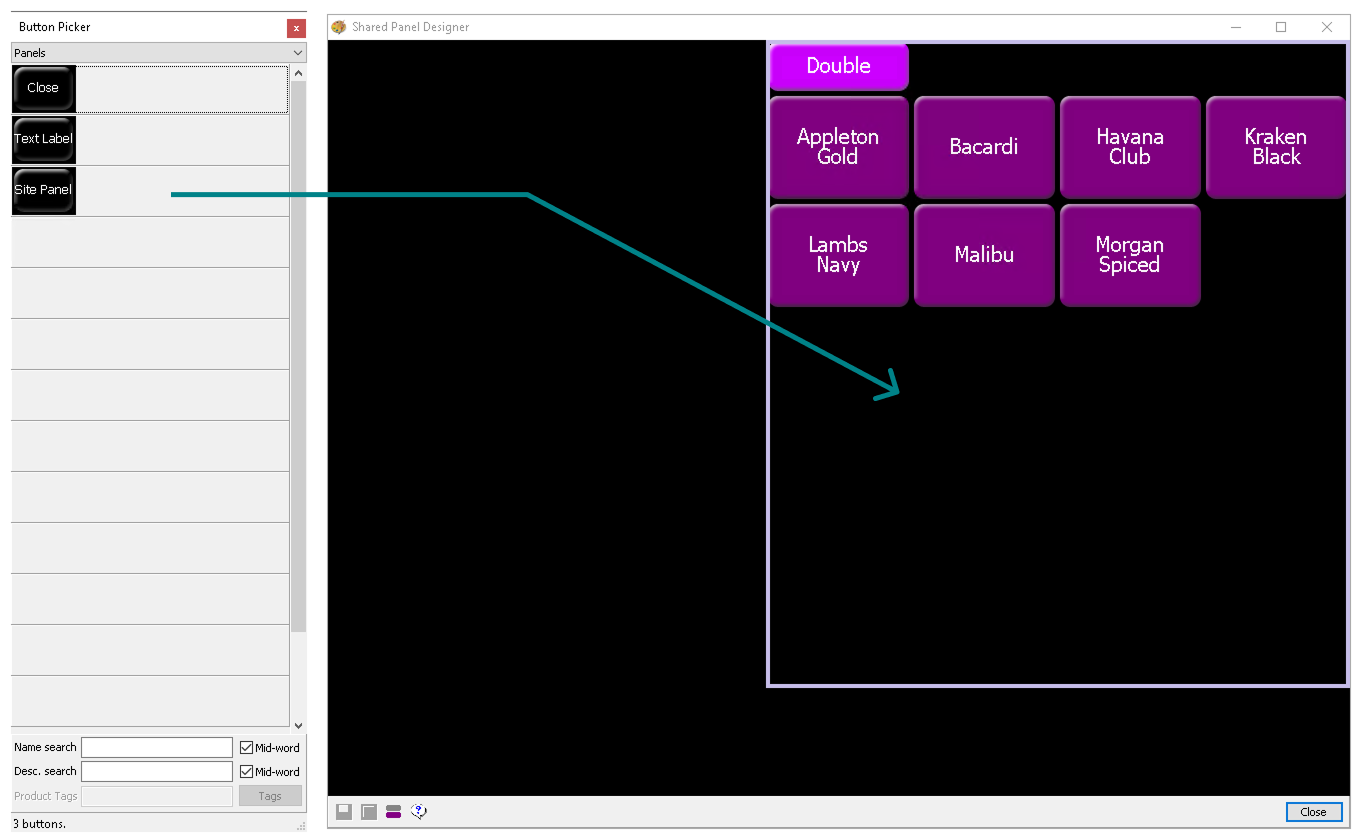Click the grey and purple button style icon

pyautogui.click(x=394, y=812)
